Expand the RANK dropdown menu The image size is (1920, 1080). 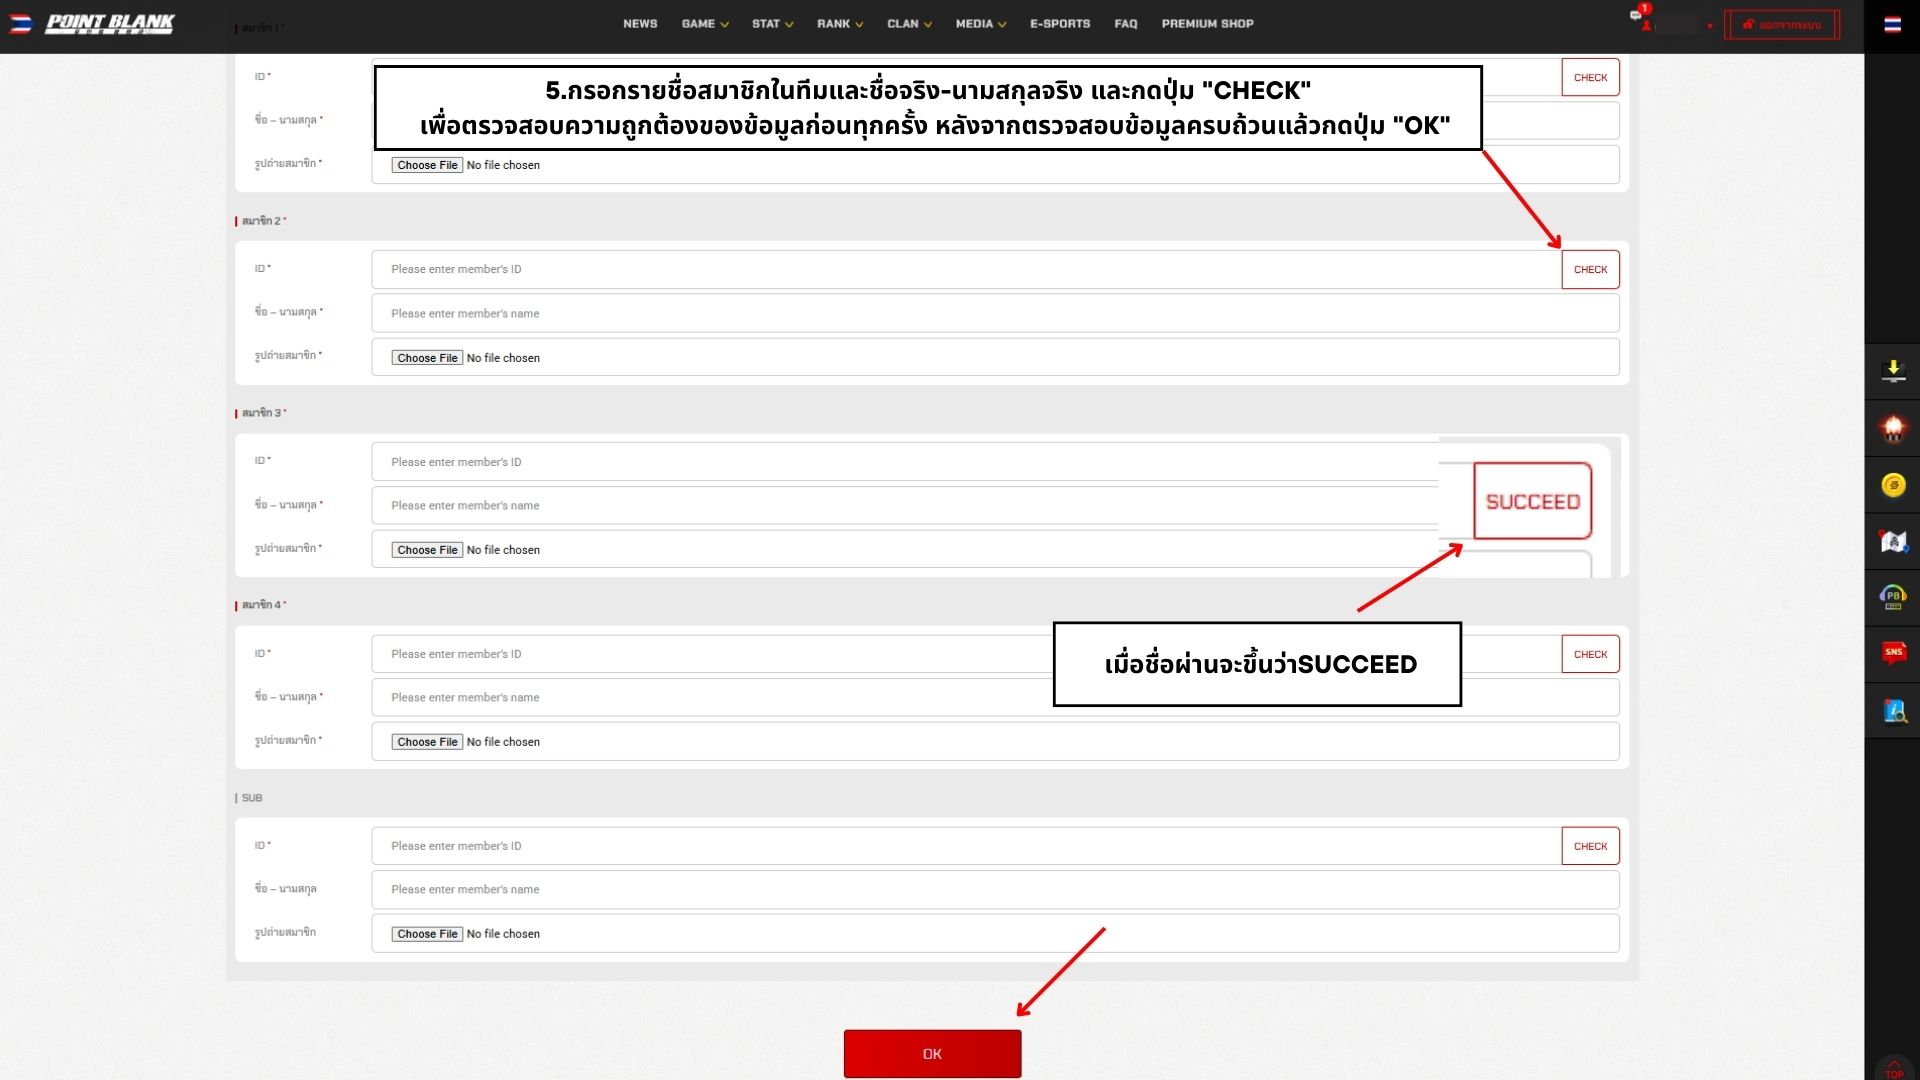tap(839, 24)
